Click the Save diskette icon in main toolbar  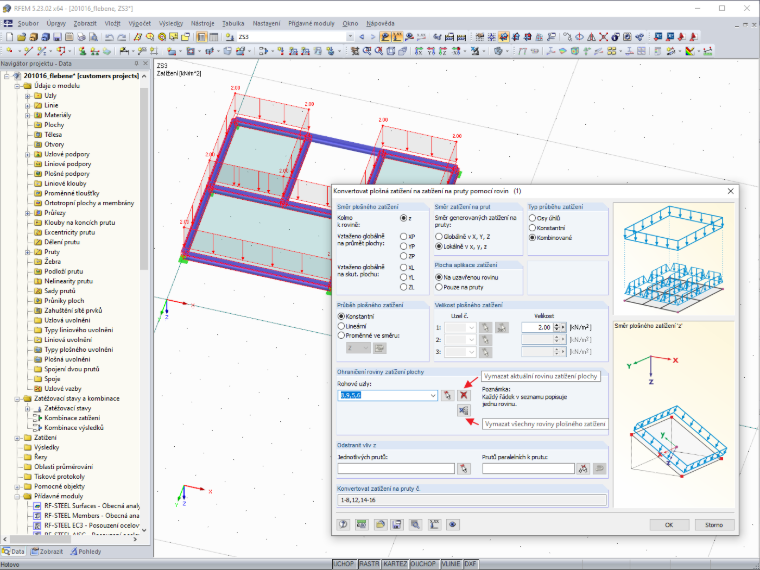tap(57, 37)
